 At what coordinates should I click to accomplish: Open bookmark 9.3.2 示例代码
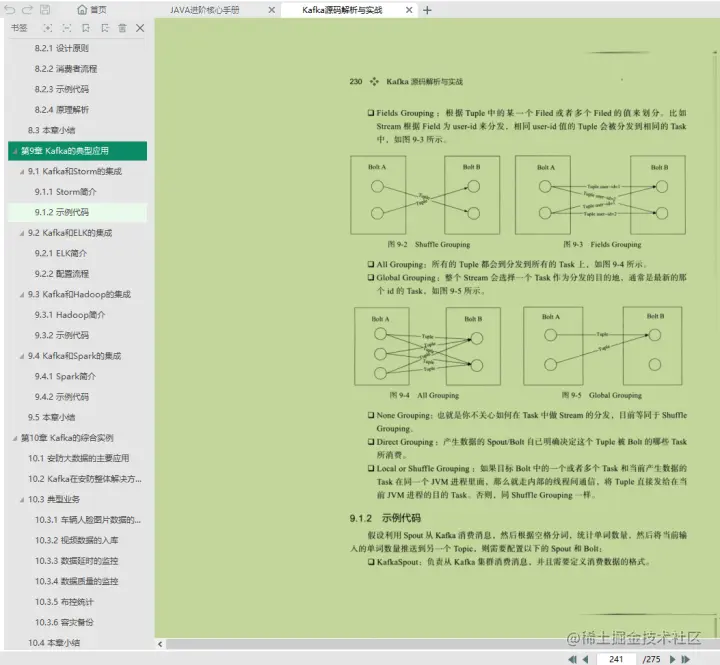tap(62, 335)
